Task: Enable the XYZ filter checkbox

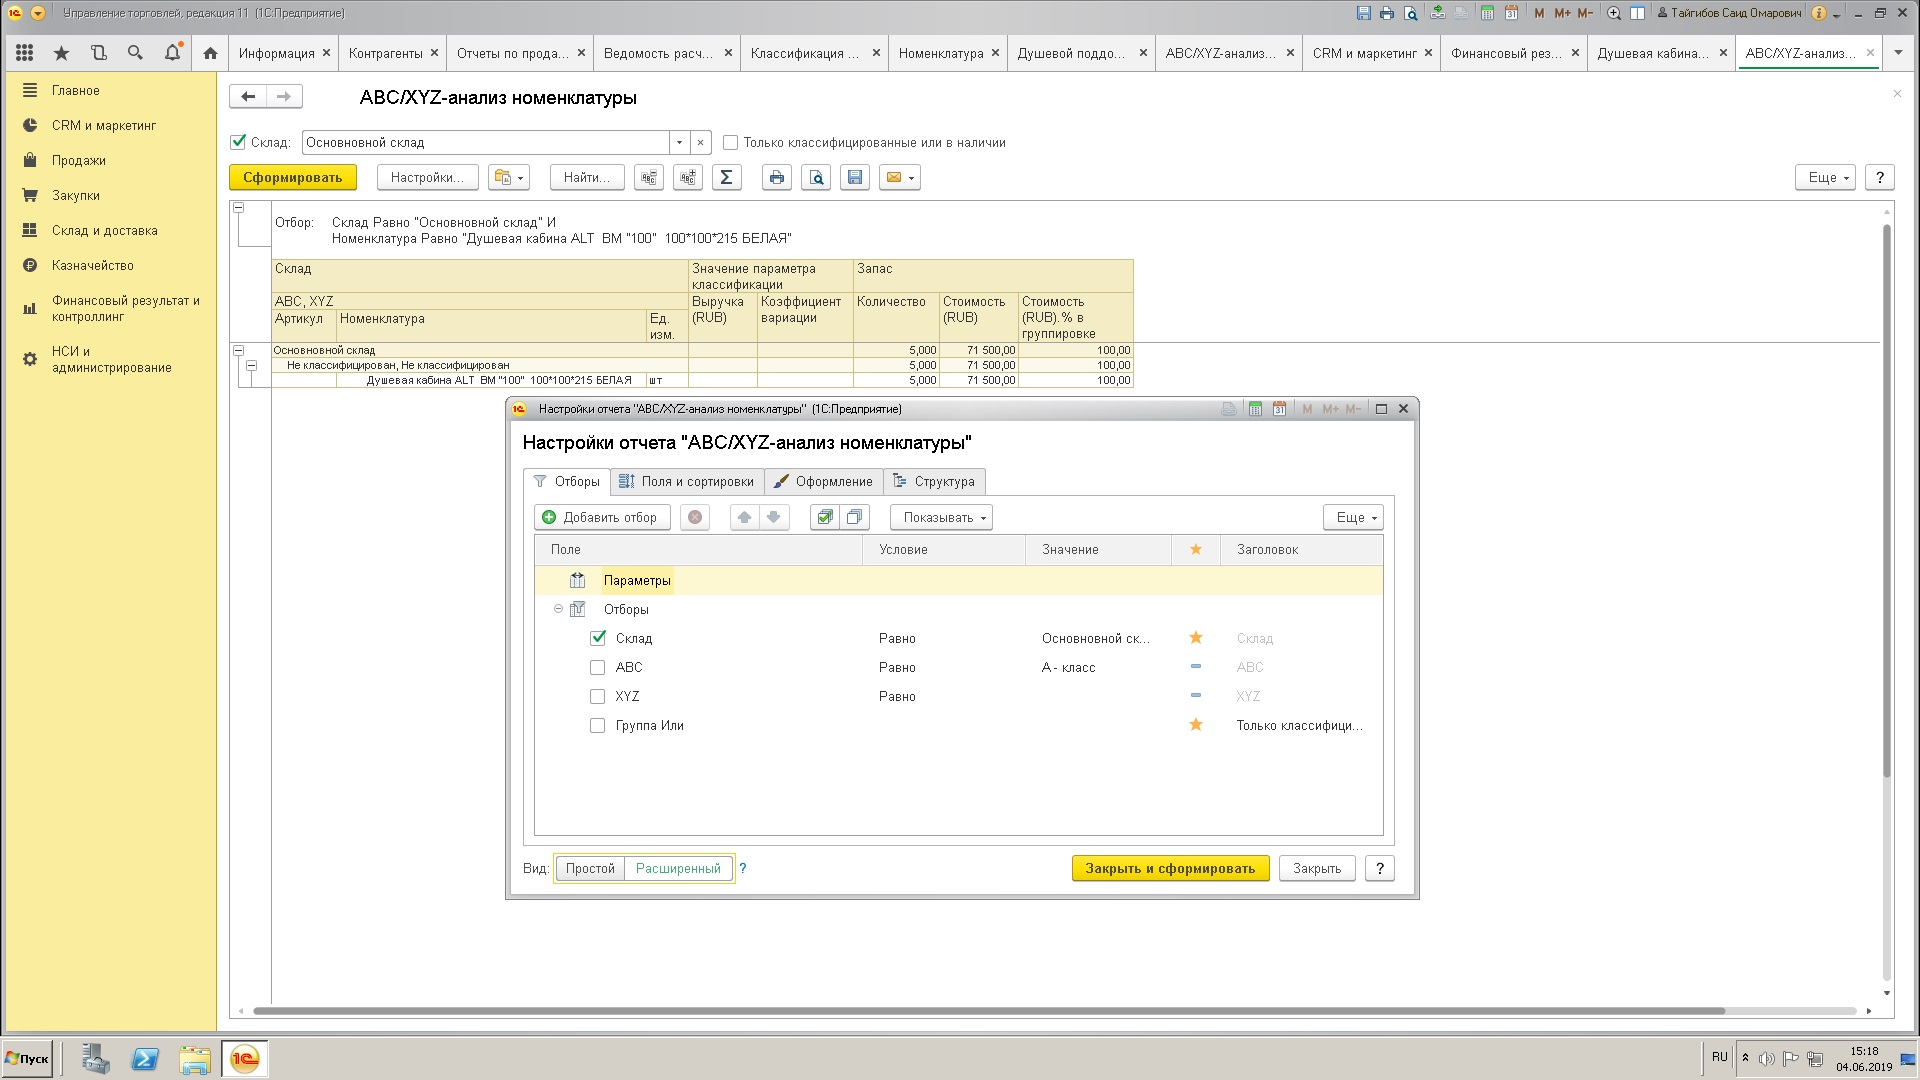Action: pos(598,696)
